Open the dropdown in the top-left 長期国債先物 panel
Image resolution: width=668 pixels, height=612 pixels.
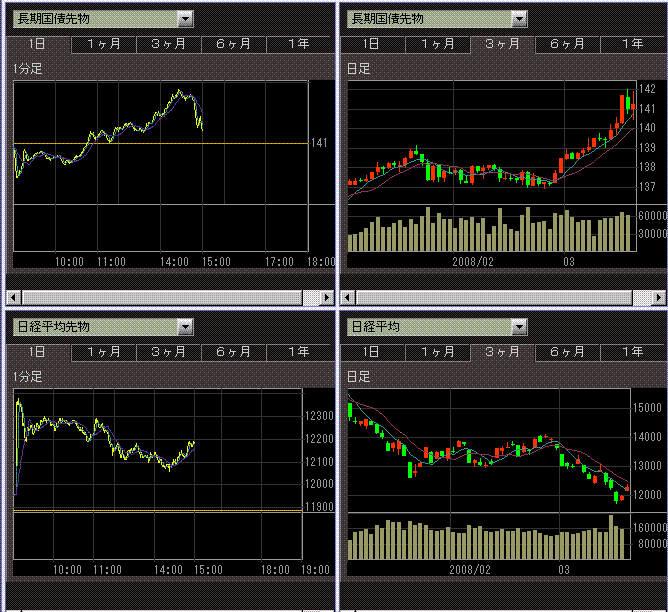(185, 19)
